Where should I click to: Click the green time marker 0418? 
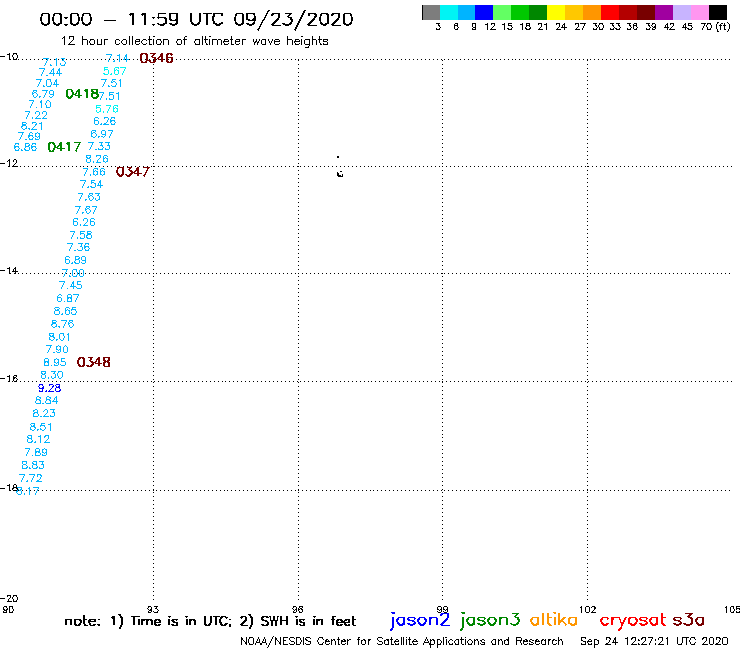82,94
